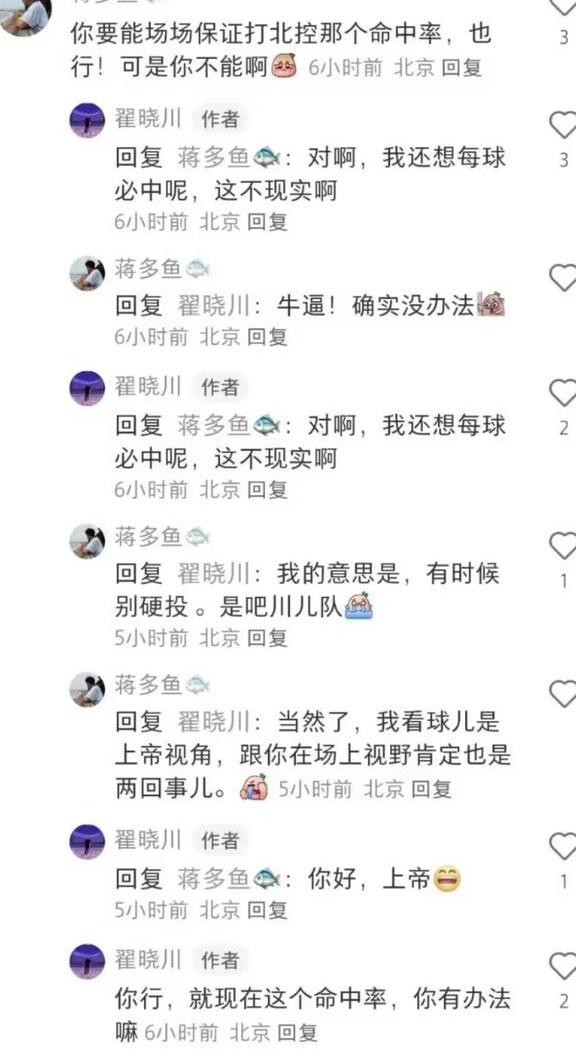Reply to the comment "牛逼!确实没办法"

click(268, 337)
